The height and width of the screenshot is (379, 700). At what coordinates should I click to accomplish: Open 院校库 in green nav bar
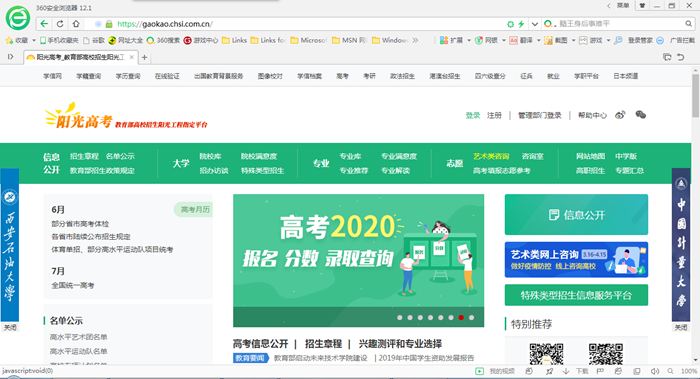[210, 156]
